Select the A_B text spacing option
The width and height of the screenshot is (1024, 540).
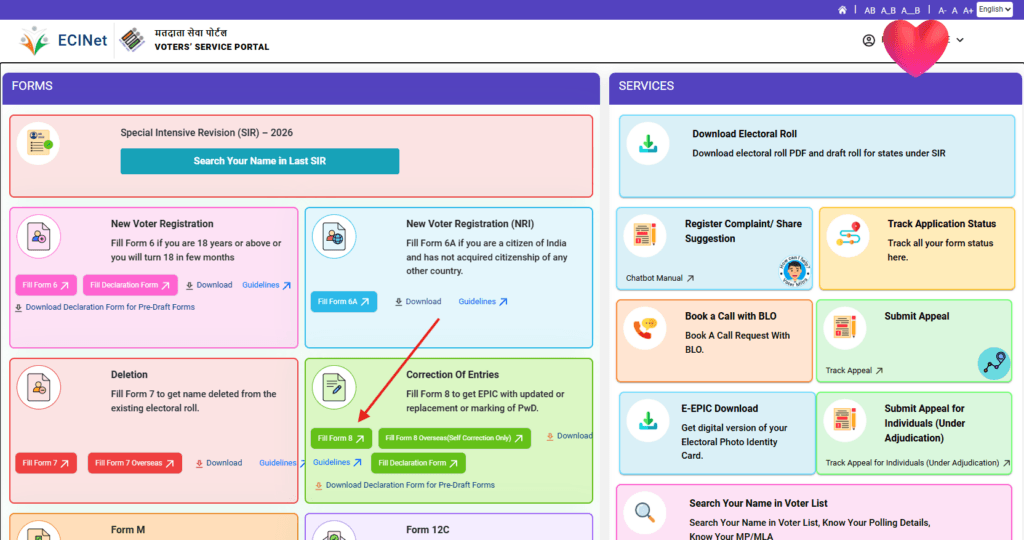888,10
